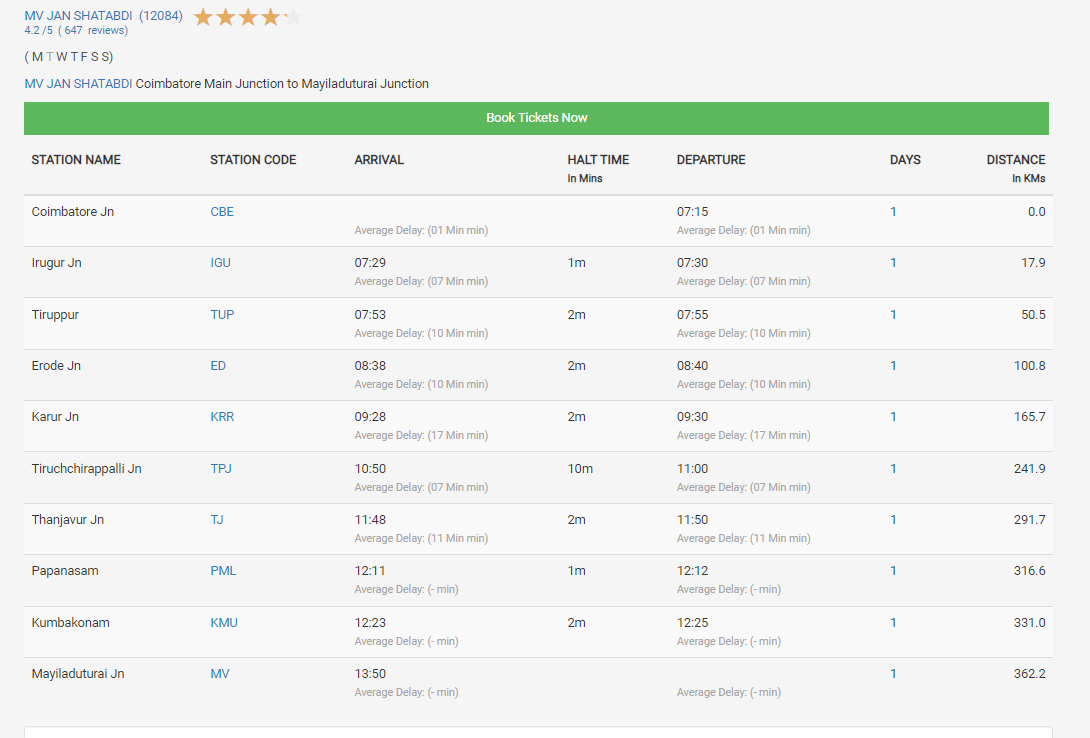Screen dimensions: 1090x738
Task: Click the 07:15 departure time for Coimbatore
Action: click(692, 212)
